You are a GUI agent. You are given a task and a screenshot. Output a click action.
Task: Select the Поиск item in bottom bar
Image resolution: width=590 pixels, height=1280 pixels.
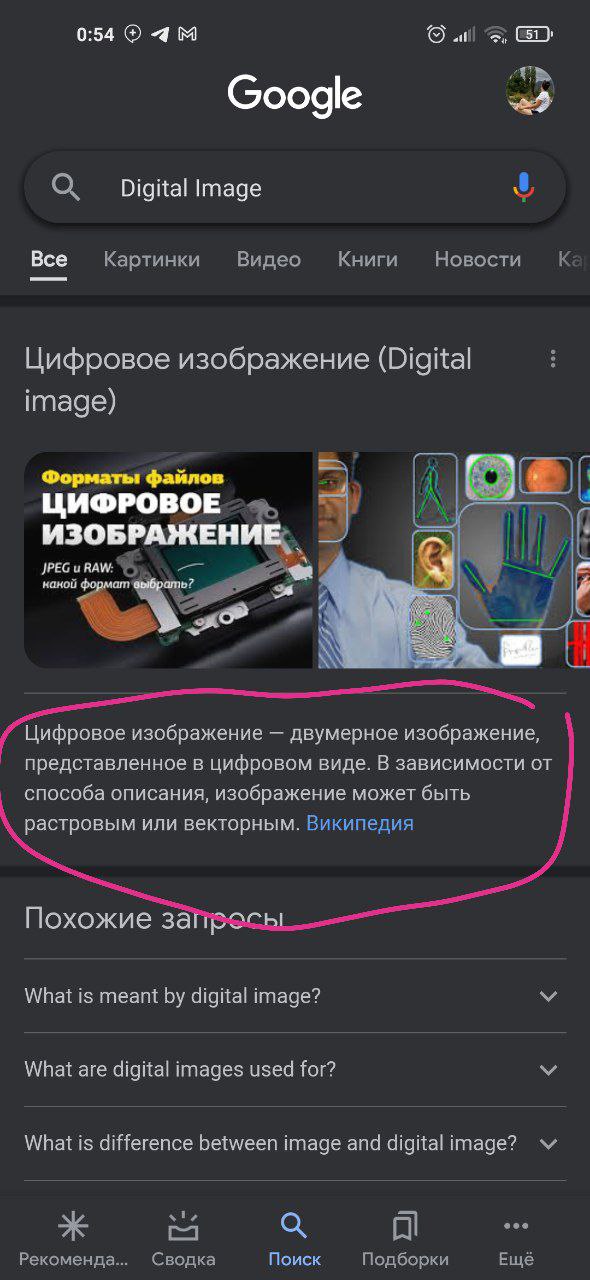[x=295, y=1238]
